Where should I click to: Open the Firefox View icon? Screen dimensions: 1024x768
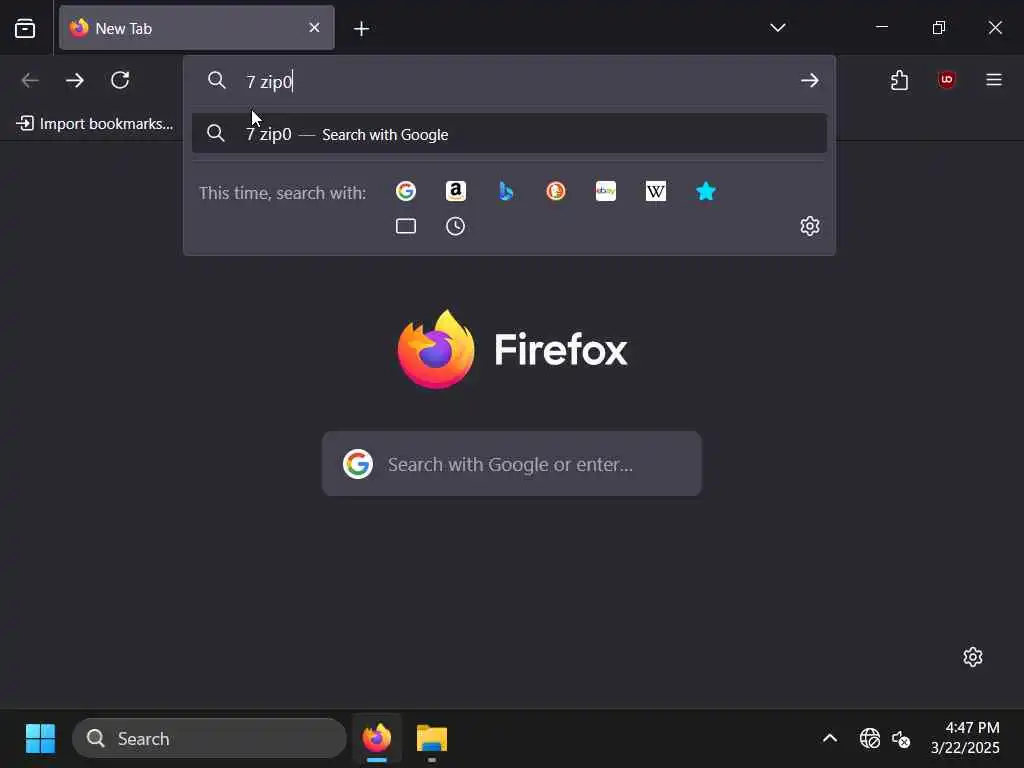[25, 28]
